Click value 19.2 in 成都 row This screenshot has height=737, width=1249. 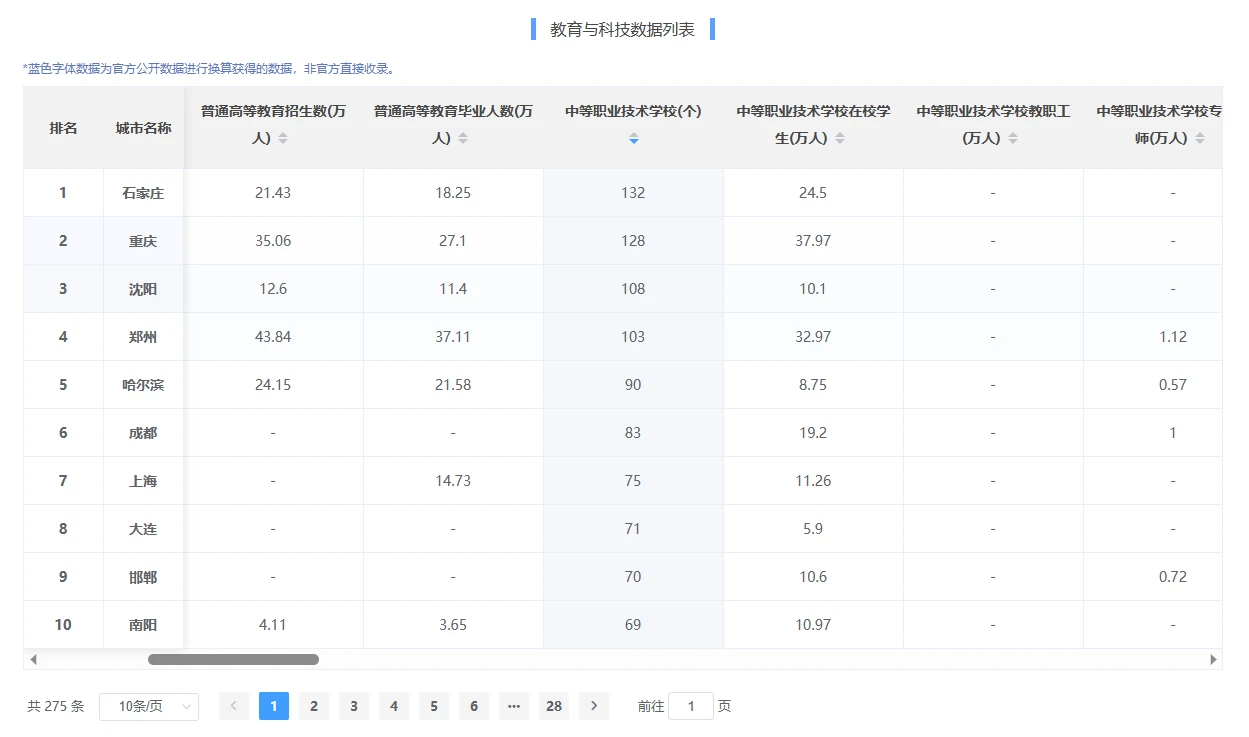813,433
